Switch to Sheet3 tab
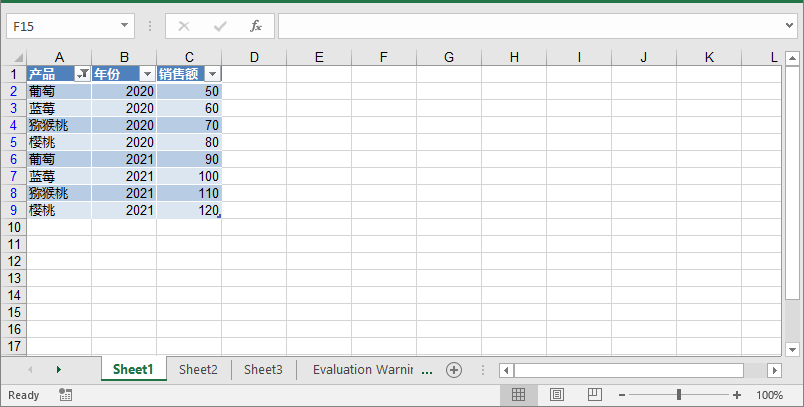 [x=263, y=370]
